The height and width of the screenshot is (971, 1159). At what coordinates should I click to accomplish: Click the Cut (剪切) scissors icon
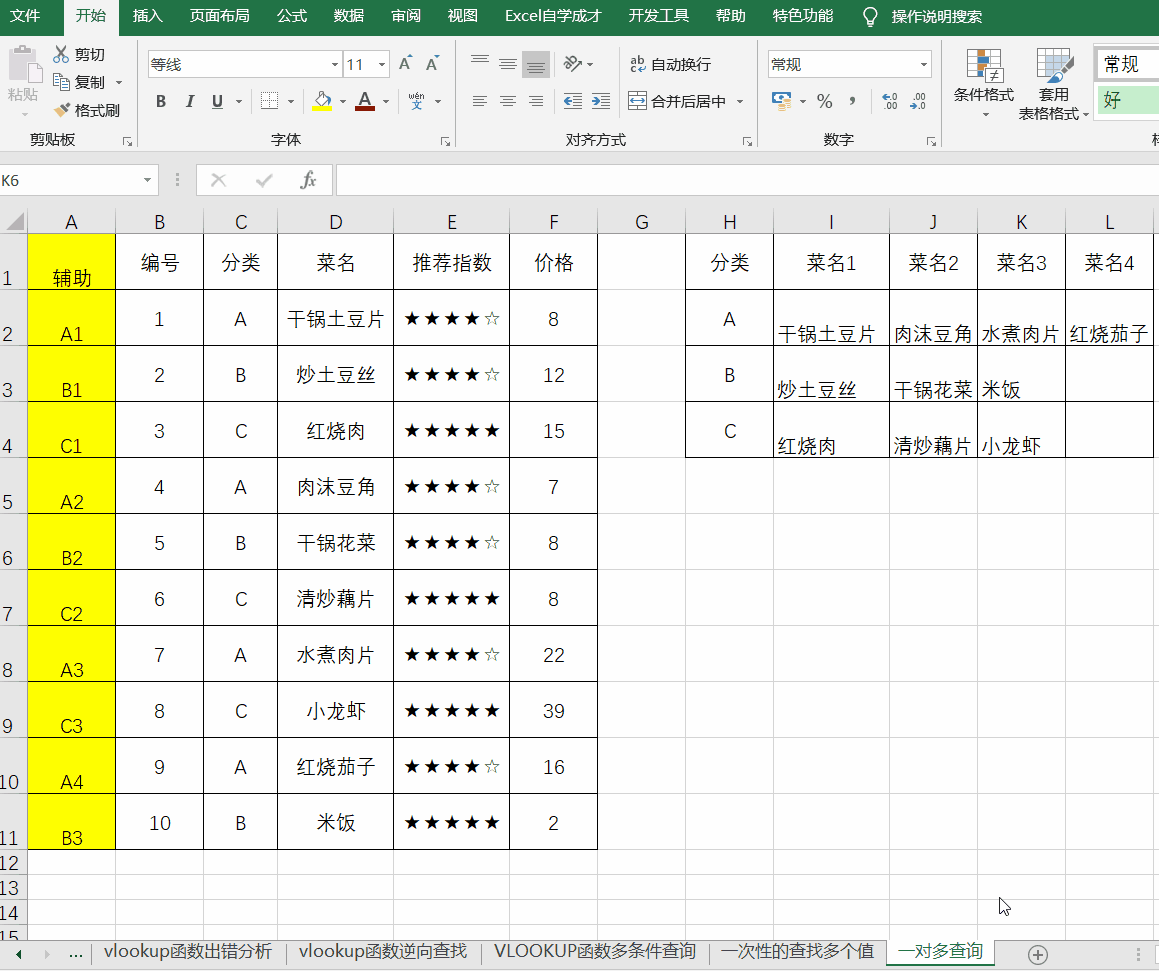pyautogui.click(x=62, y=54)
